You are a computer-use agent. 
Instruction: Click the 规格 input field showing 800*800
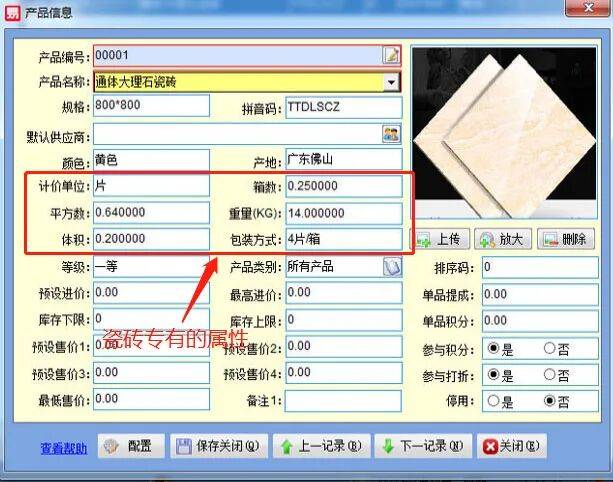(150, 106)
